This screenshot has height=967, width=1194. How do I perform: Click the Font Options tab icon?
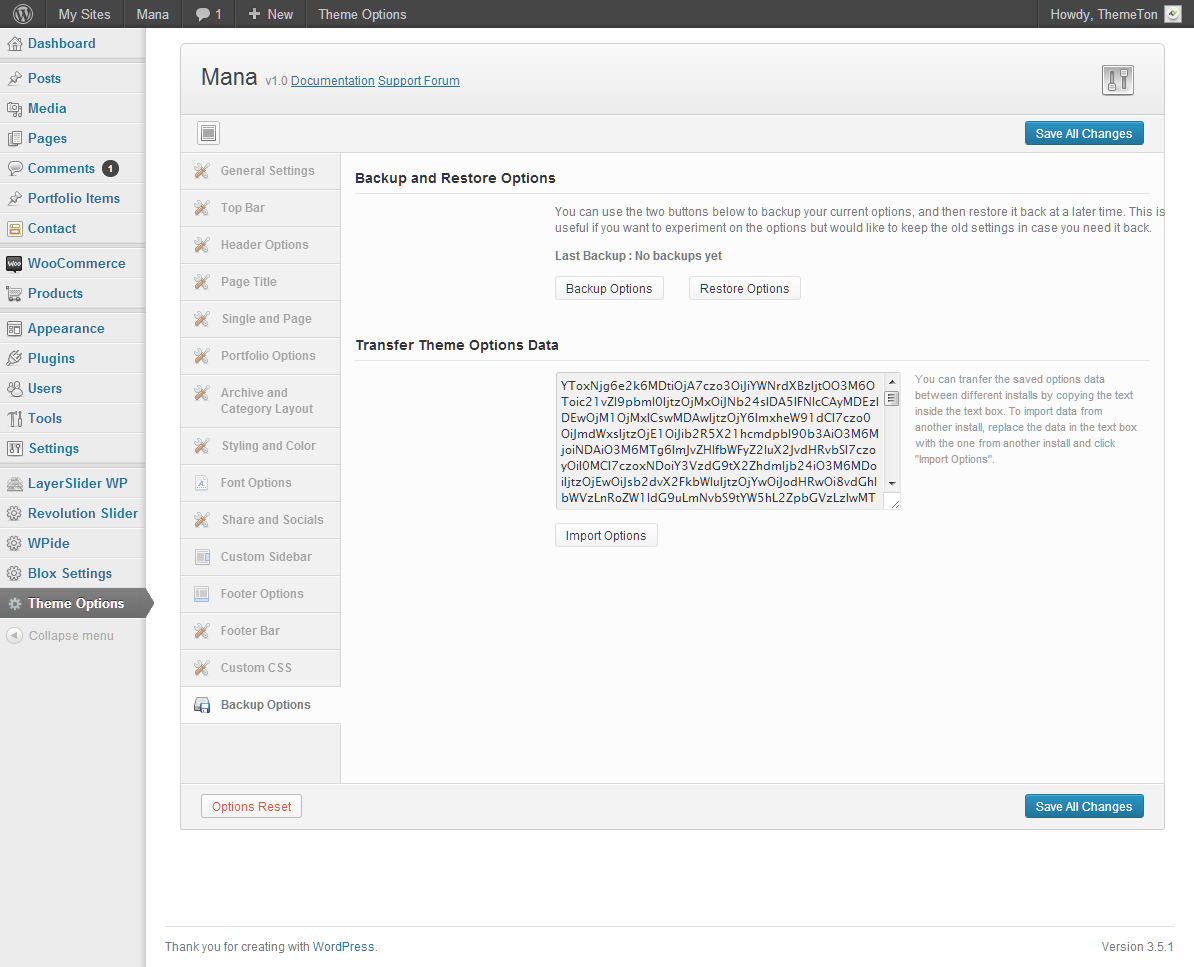click(201, 483)
